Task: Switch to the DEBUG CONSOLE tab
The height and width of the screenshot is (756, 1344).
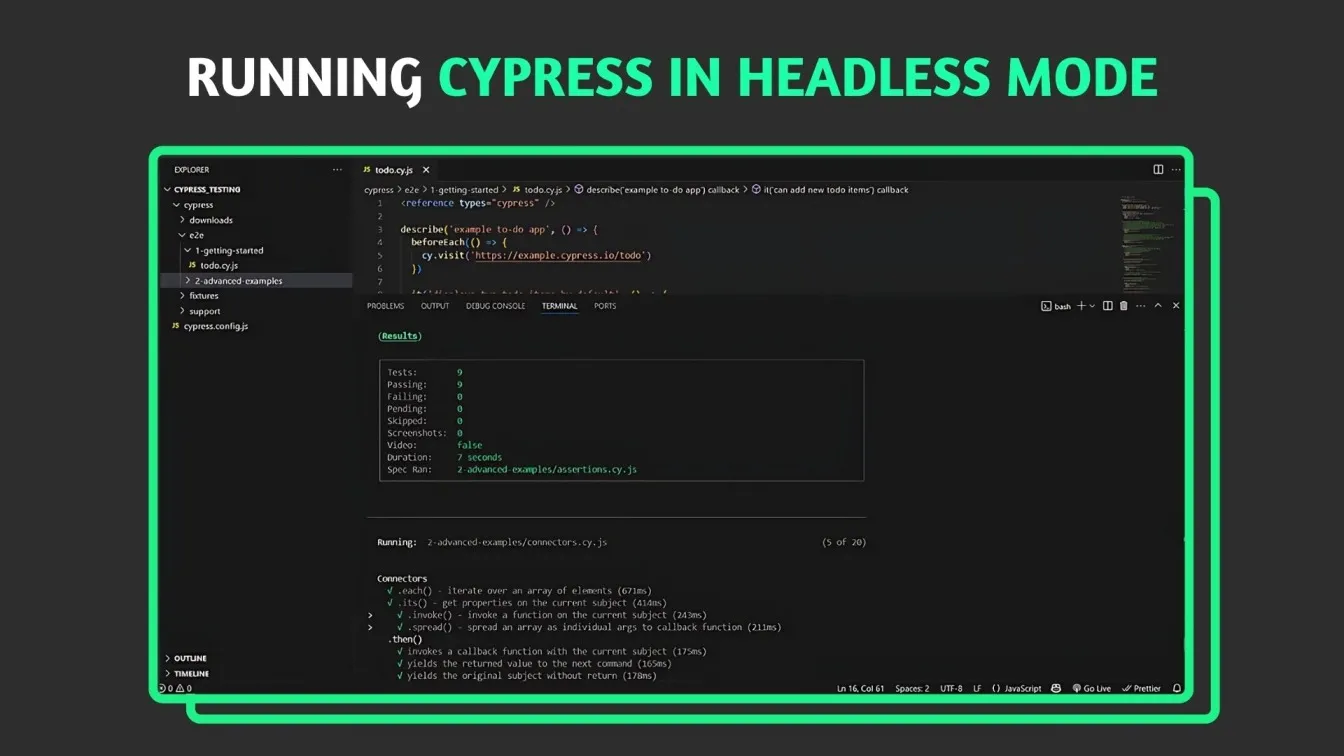Action: [495, 306]
